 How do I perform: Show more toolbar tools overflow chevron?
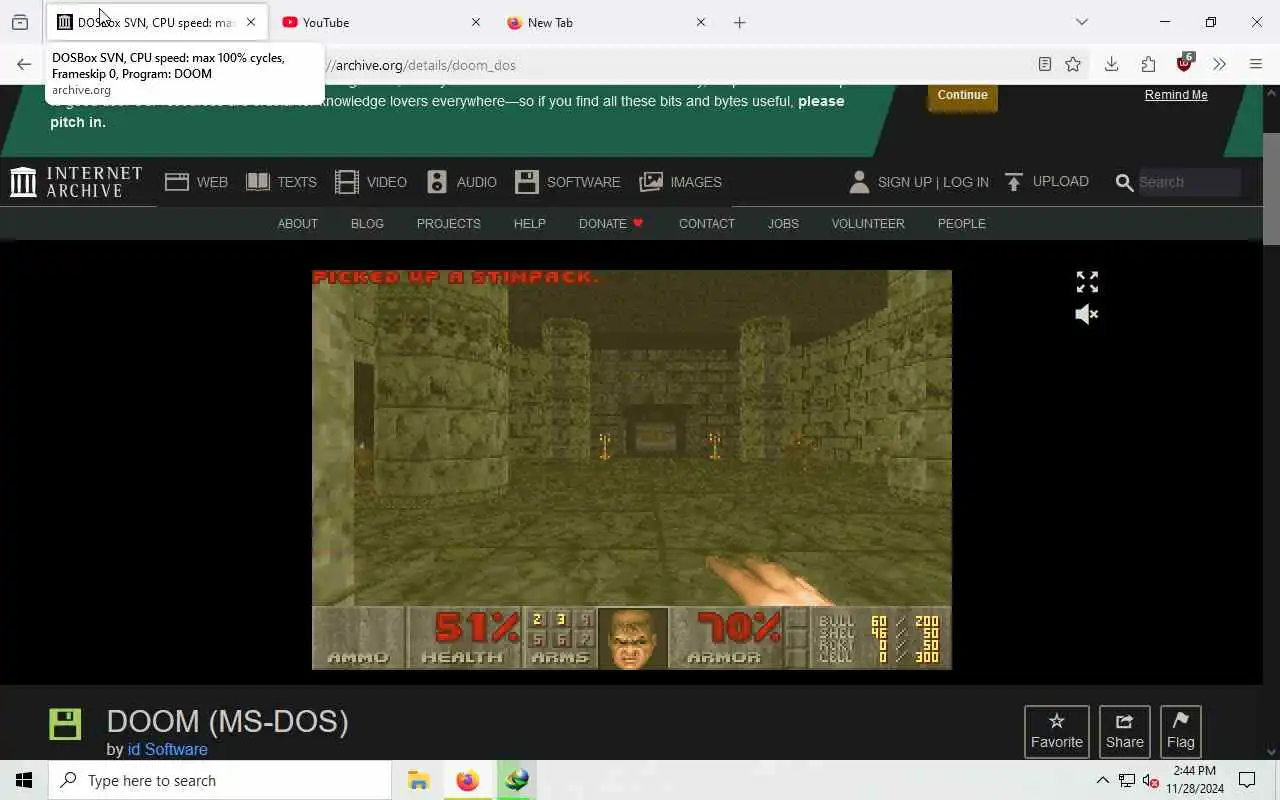(1219, 65)
